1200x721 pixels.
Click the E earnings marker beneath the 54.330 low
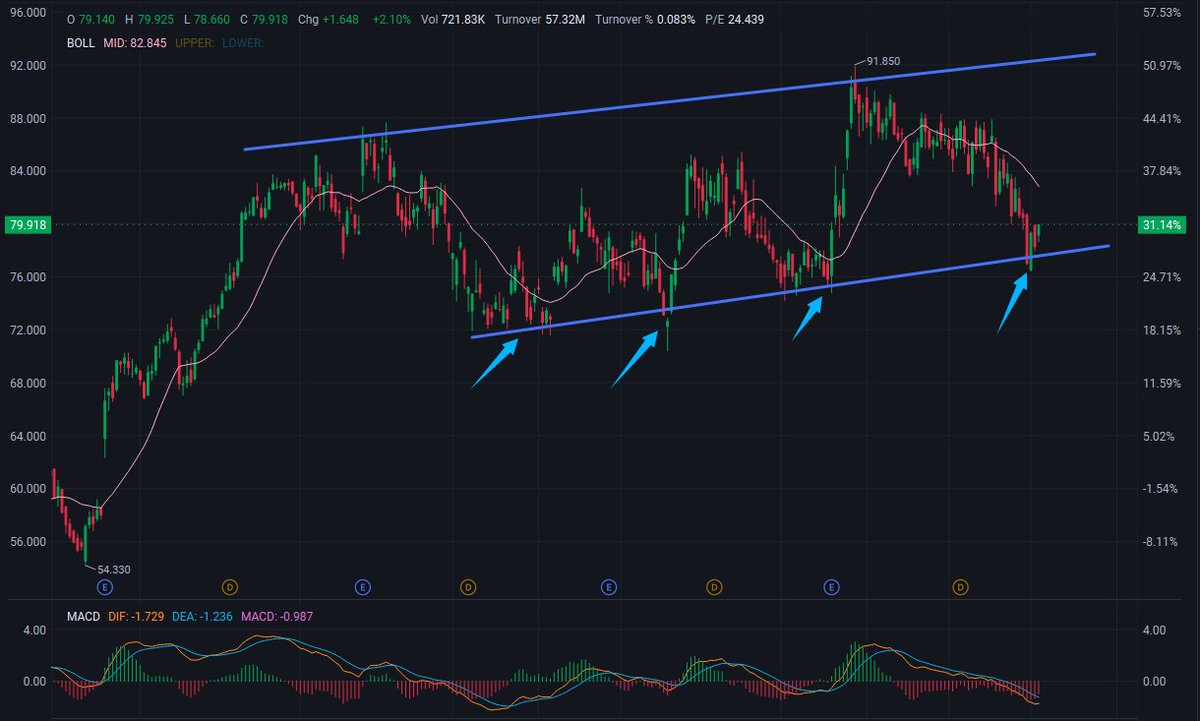(104, 587)
